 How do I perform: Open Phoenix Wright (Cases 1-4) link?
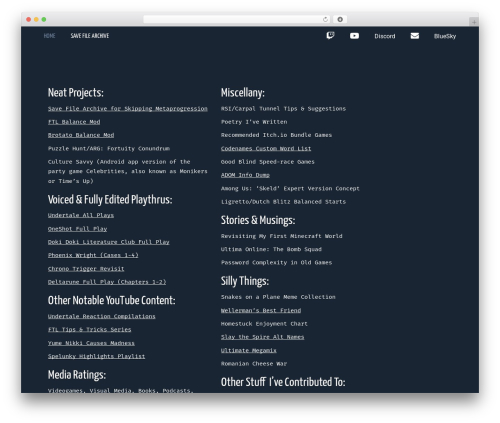(x=93, y=255)
